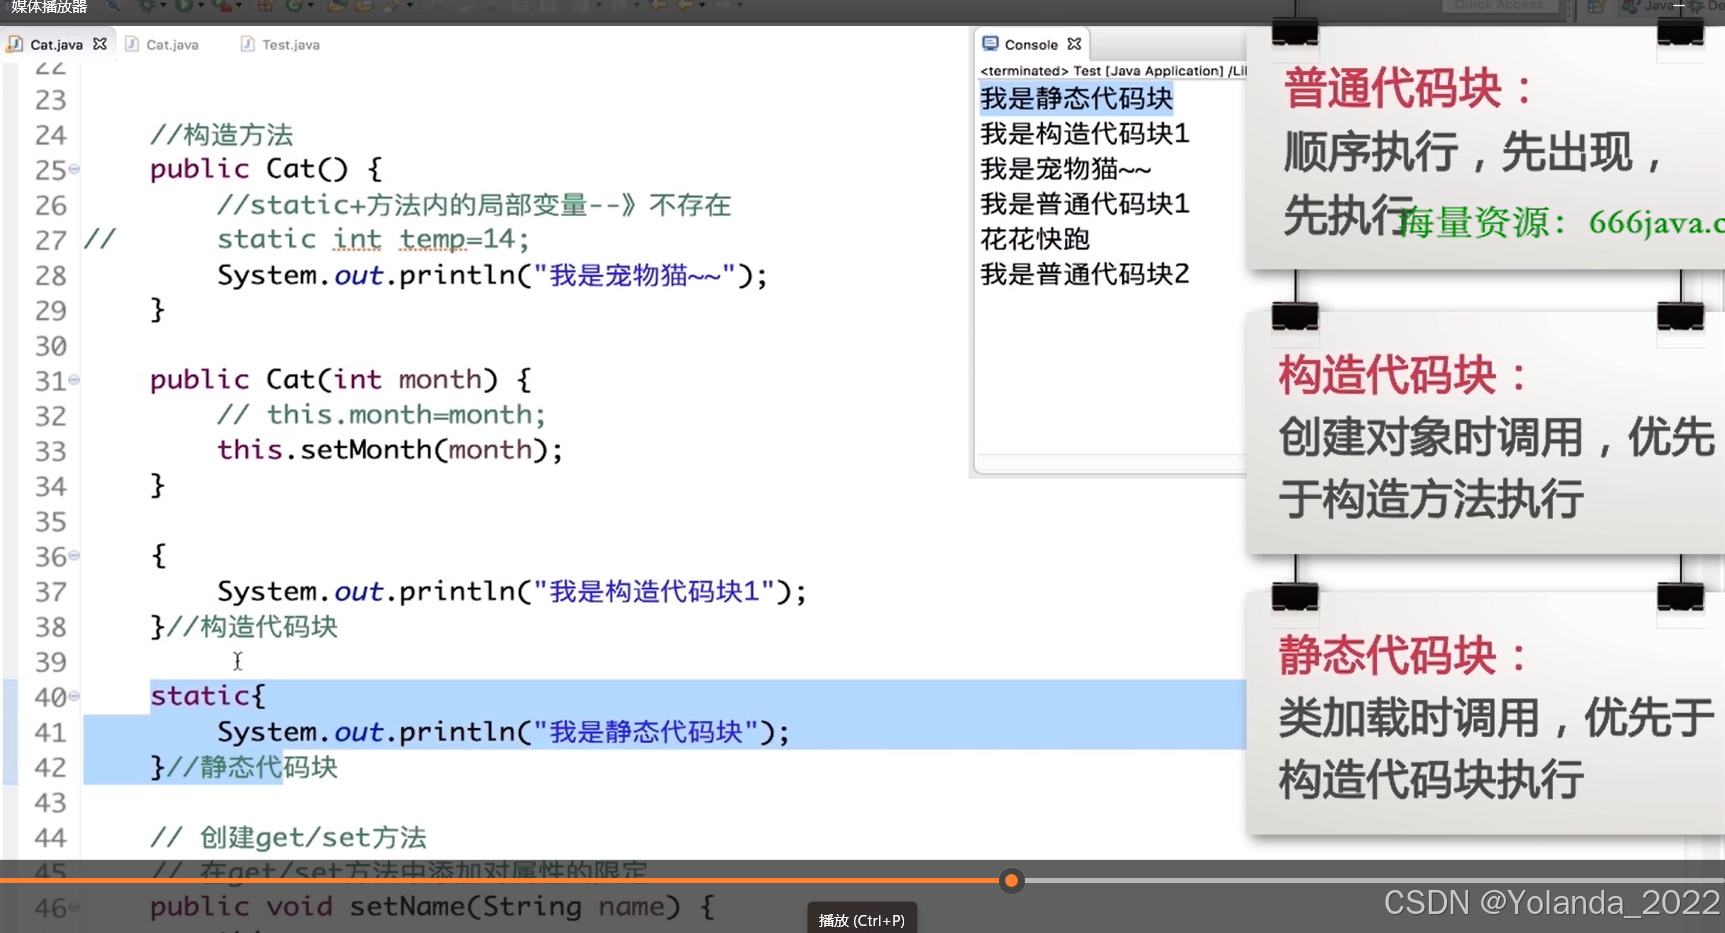Collapse the Cat(int month) constructor at line 31
1725x933 pixels.
(x=74, y=380)
